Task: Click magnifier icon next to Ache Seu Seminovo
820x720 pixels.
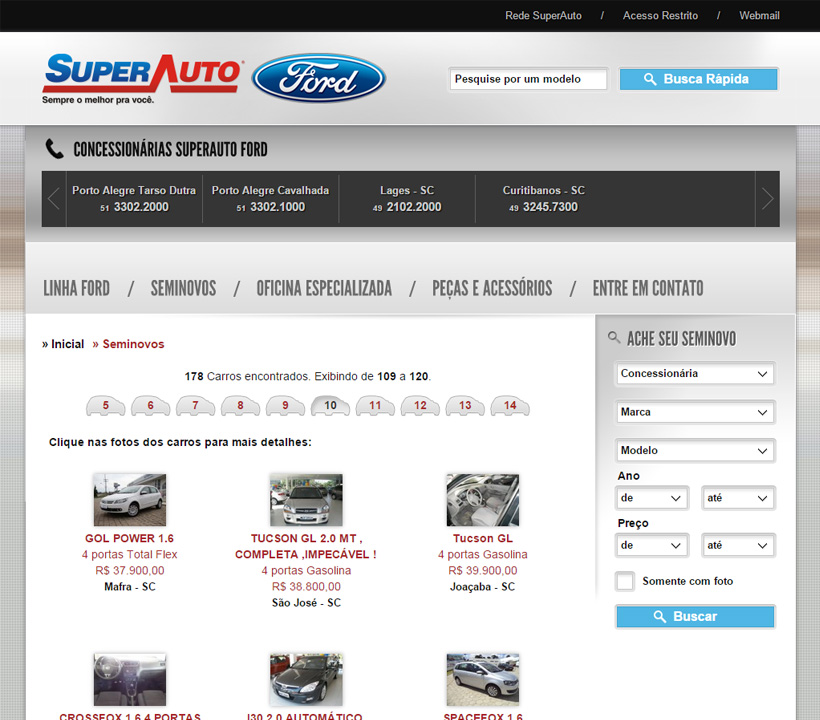Action: 614,337
